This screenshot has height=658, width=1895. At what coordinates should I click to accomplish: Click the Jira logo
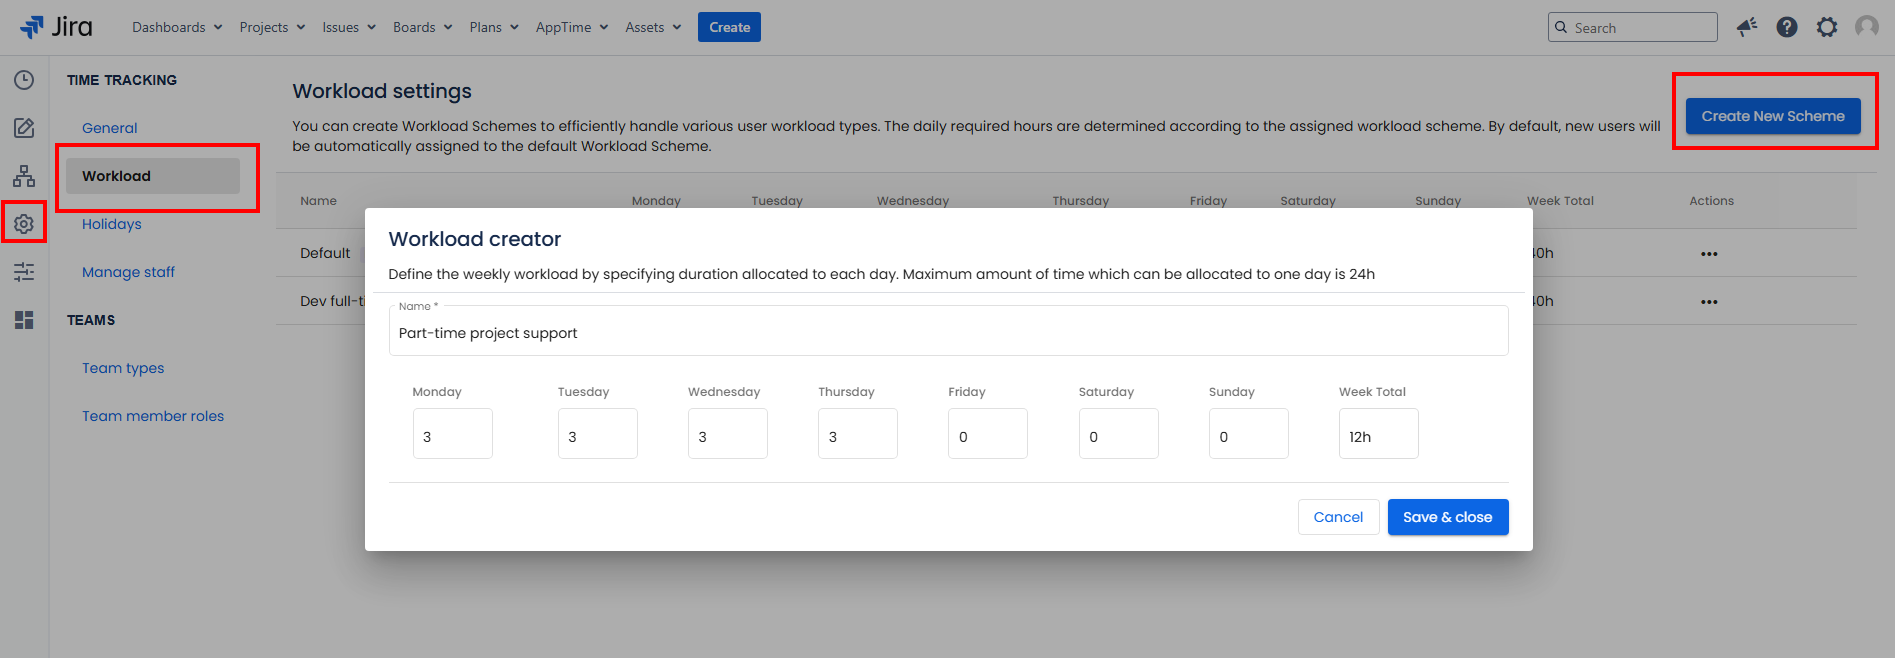click(x=56, y=27)
